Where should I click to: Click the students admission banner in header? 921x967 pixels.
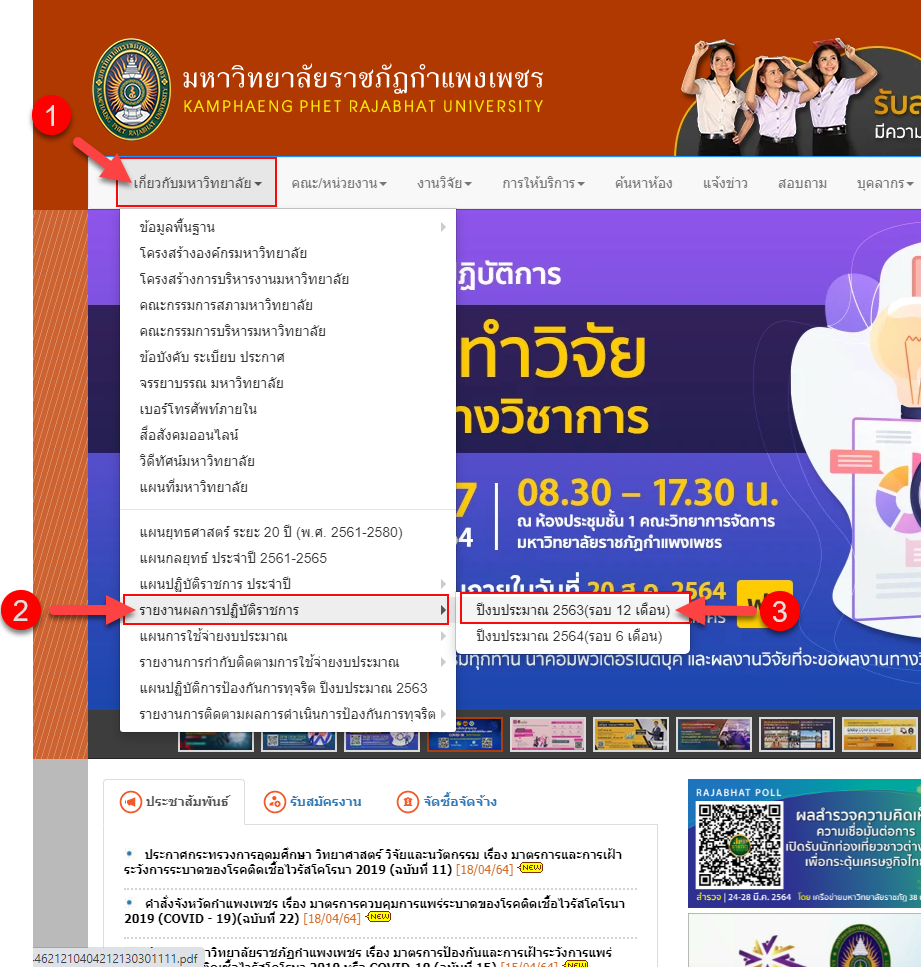(798, 96)
